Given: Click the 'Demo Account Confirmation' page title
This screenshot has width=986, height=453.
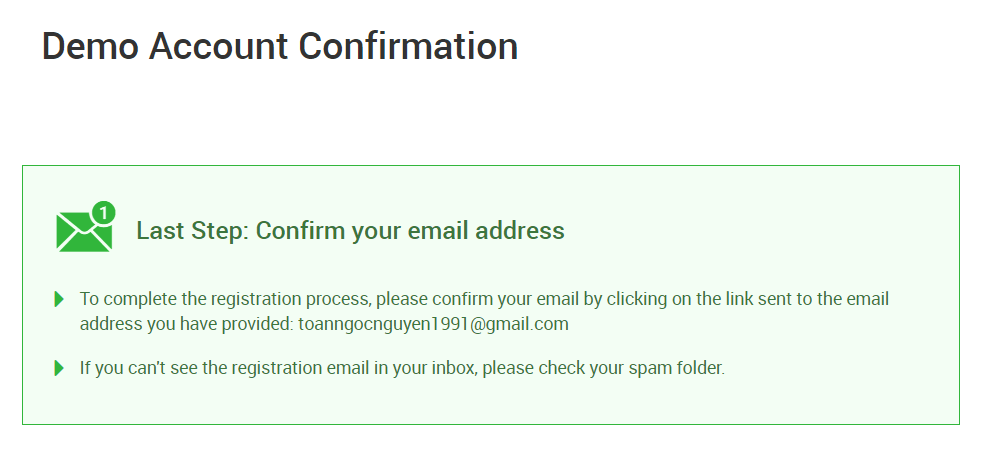Looking at the screenshot, I should pyautogui.click(x=280, y=46).
